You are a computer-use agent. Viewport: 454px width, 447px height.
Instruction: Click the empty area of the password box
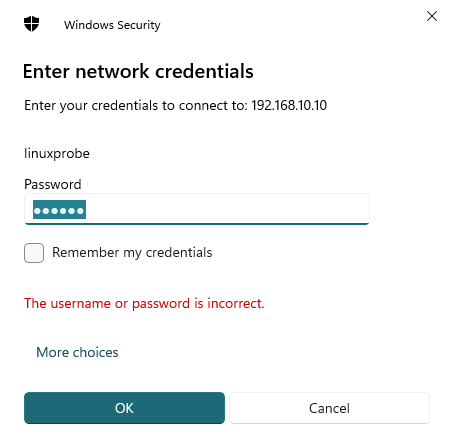point(227,209)
